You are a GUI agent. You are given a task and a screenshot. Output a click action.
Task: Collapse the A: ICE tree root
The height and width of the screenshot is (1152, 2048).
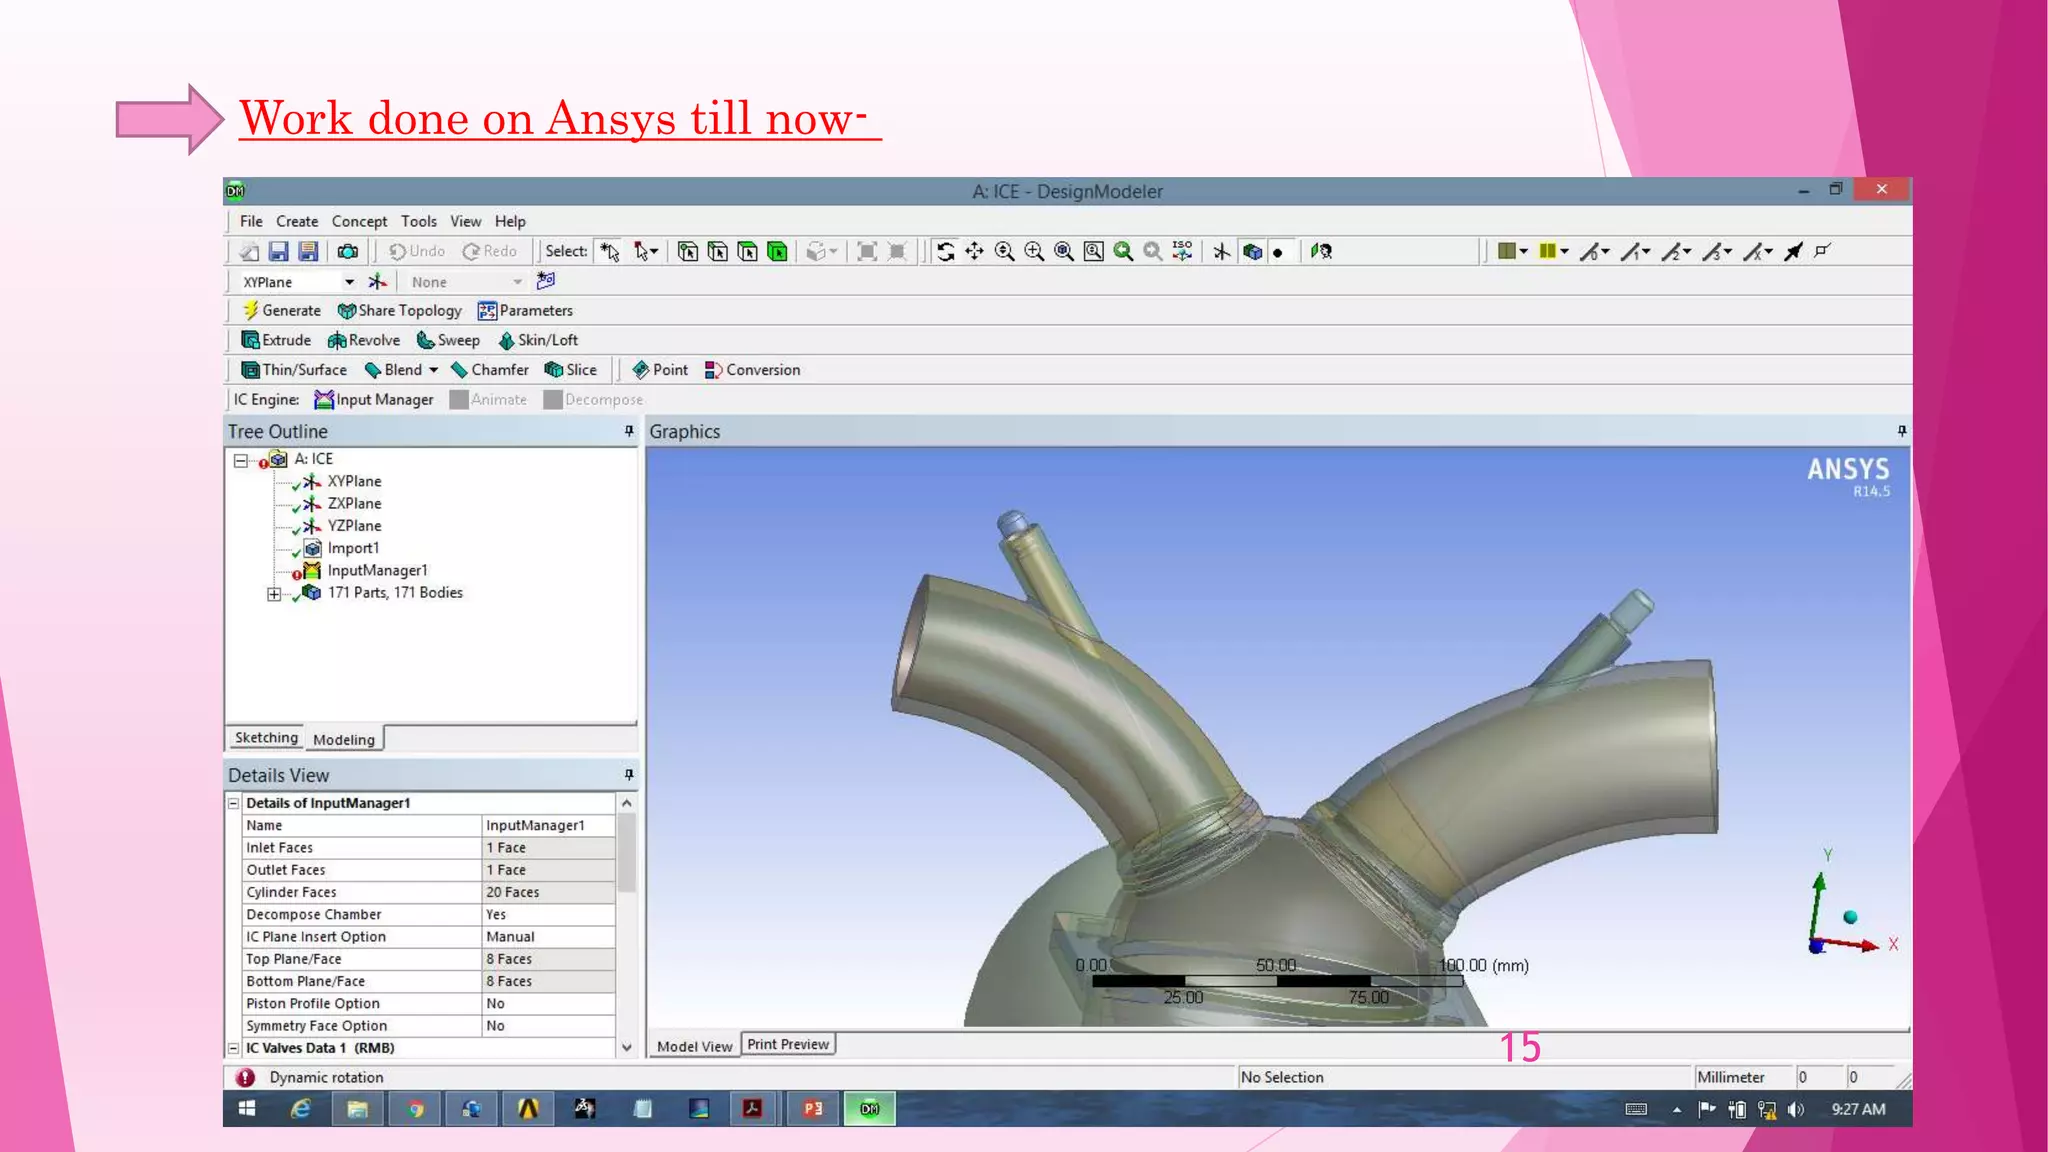(241, 460)
